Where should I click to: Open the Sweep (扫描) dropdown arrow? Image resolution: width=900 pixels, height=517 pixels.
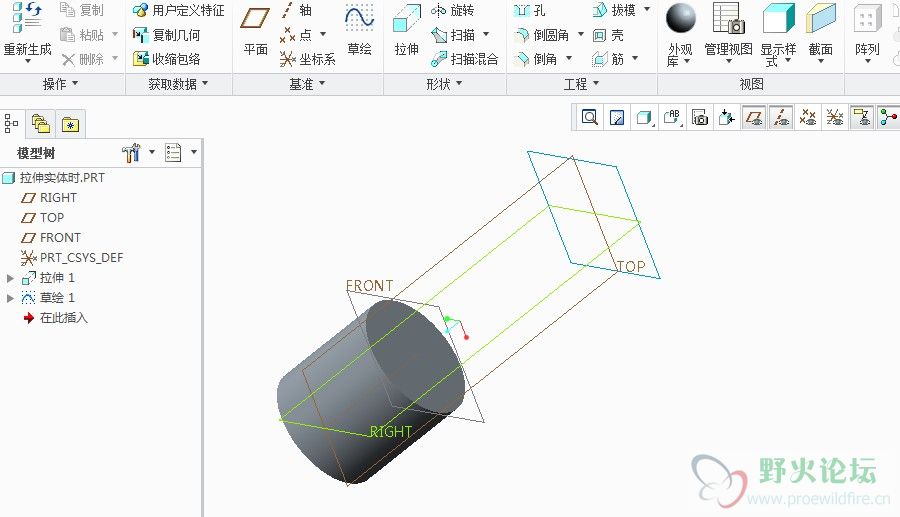point(486,34)
